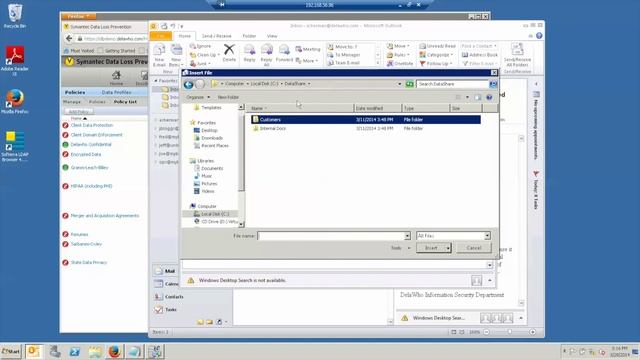Click Outlook zoom slider at bottom

[x=509, y=332]
